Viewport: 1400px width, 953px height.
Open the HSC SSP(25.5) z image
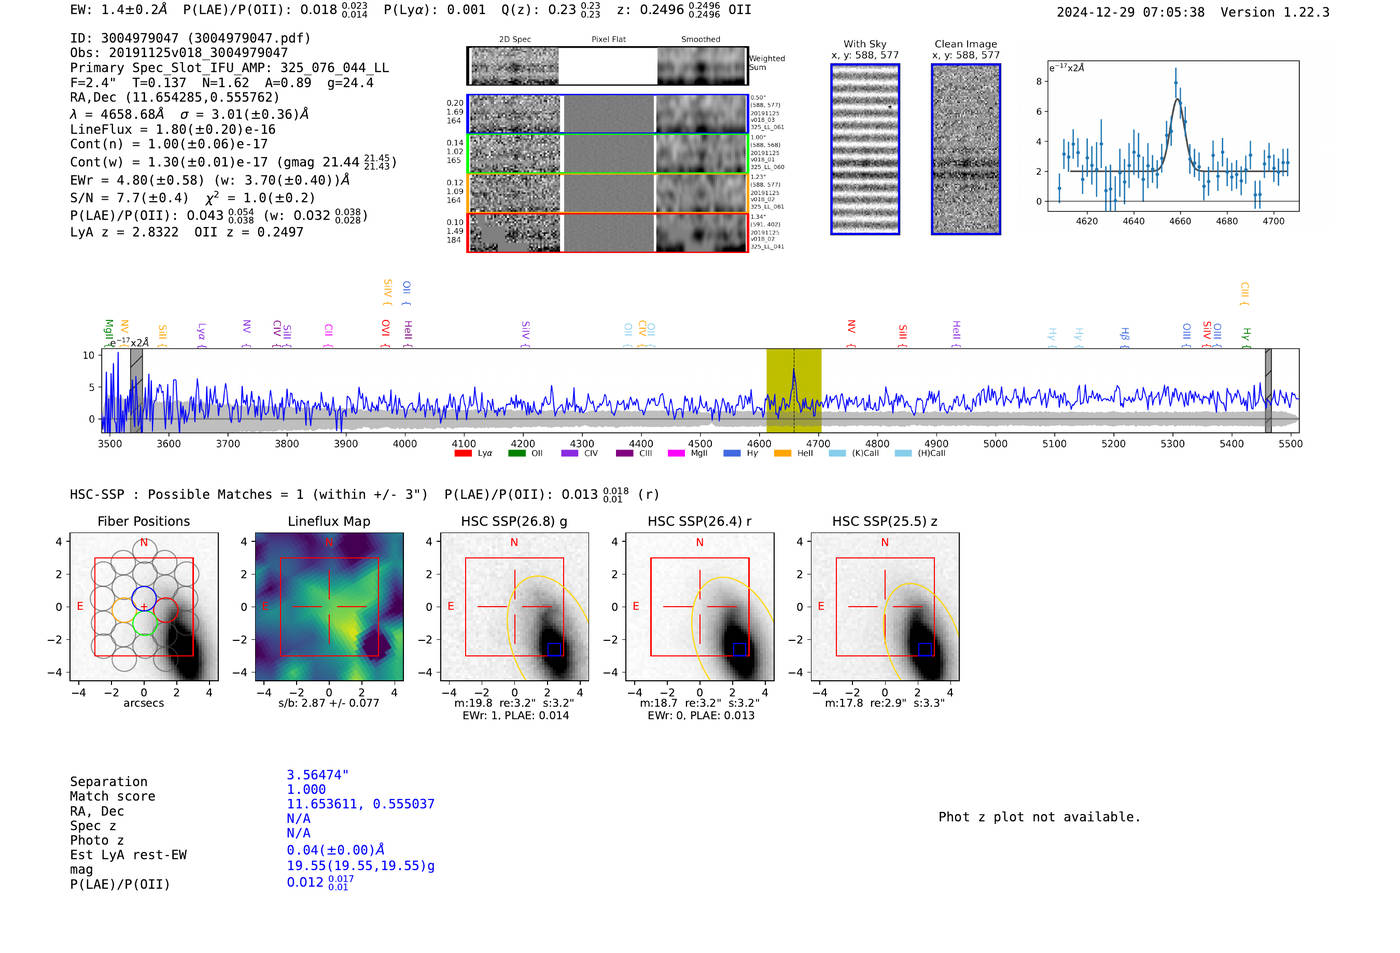click(x=884, y=606)
